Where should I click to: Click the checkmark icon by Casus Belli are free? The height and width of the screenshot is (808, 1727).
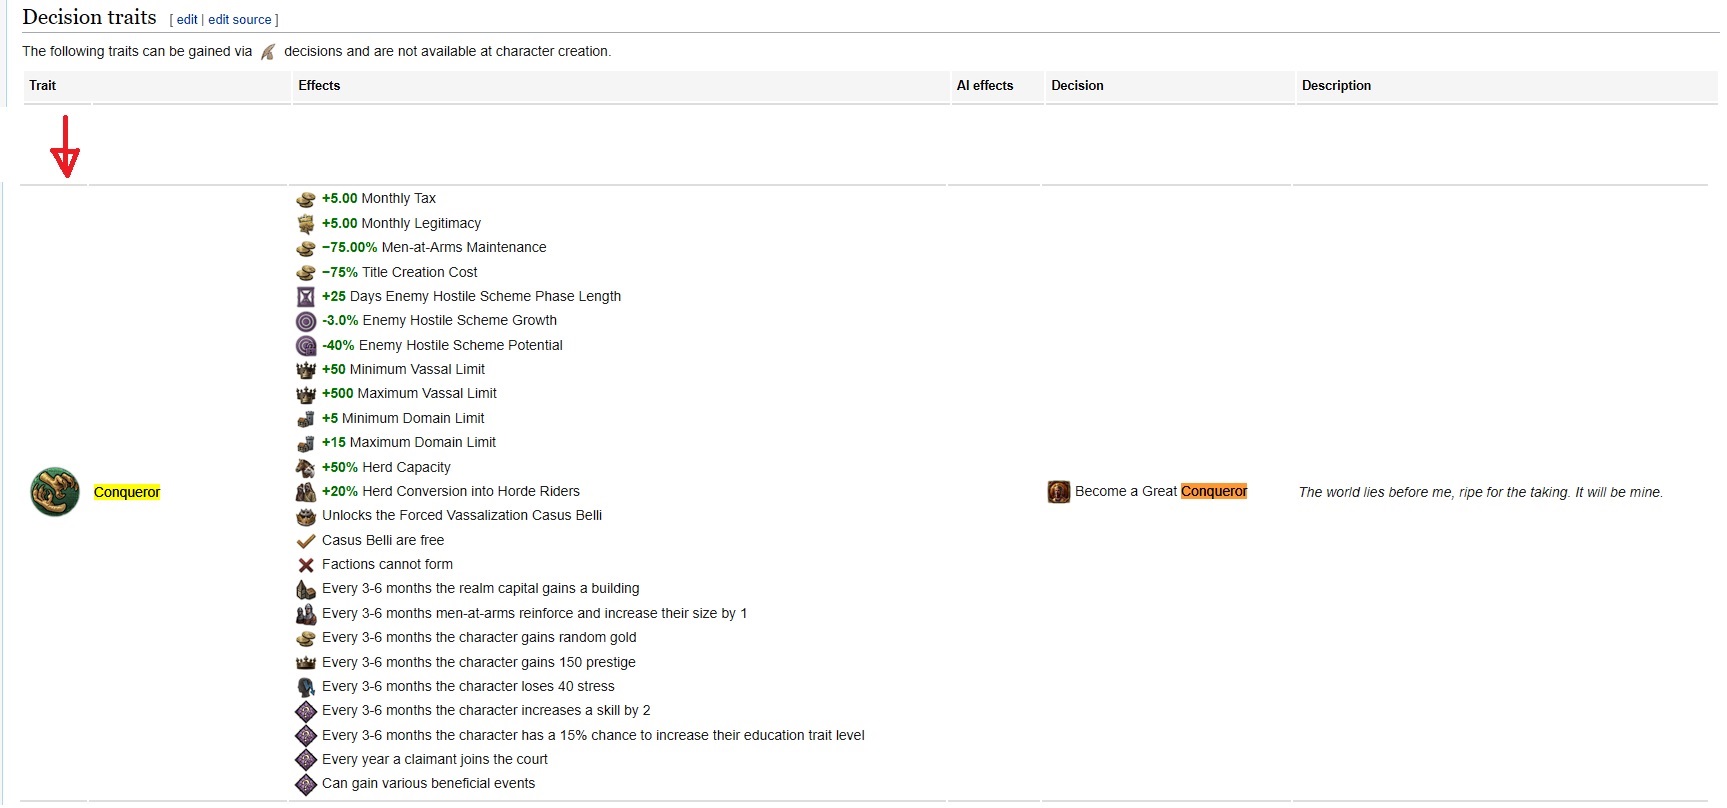(306, 541)
